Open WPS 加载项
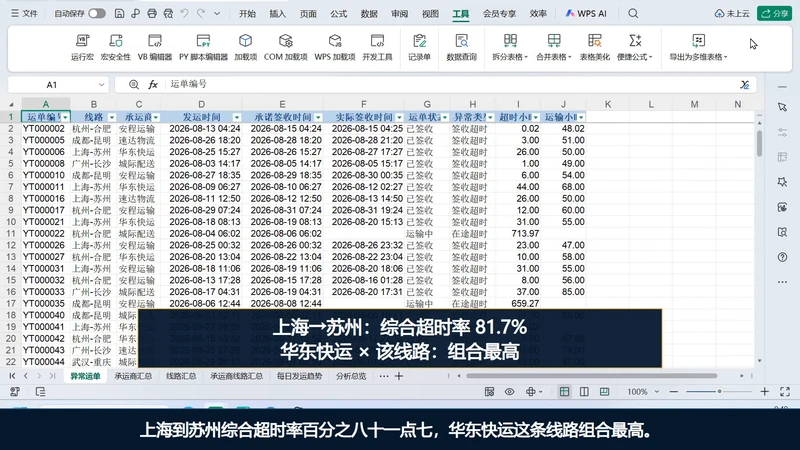Image resolution: width=800 pixels, height=450 pixels. click(335, 47)
